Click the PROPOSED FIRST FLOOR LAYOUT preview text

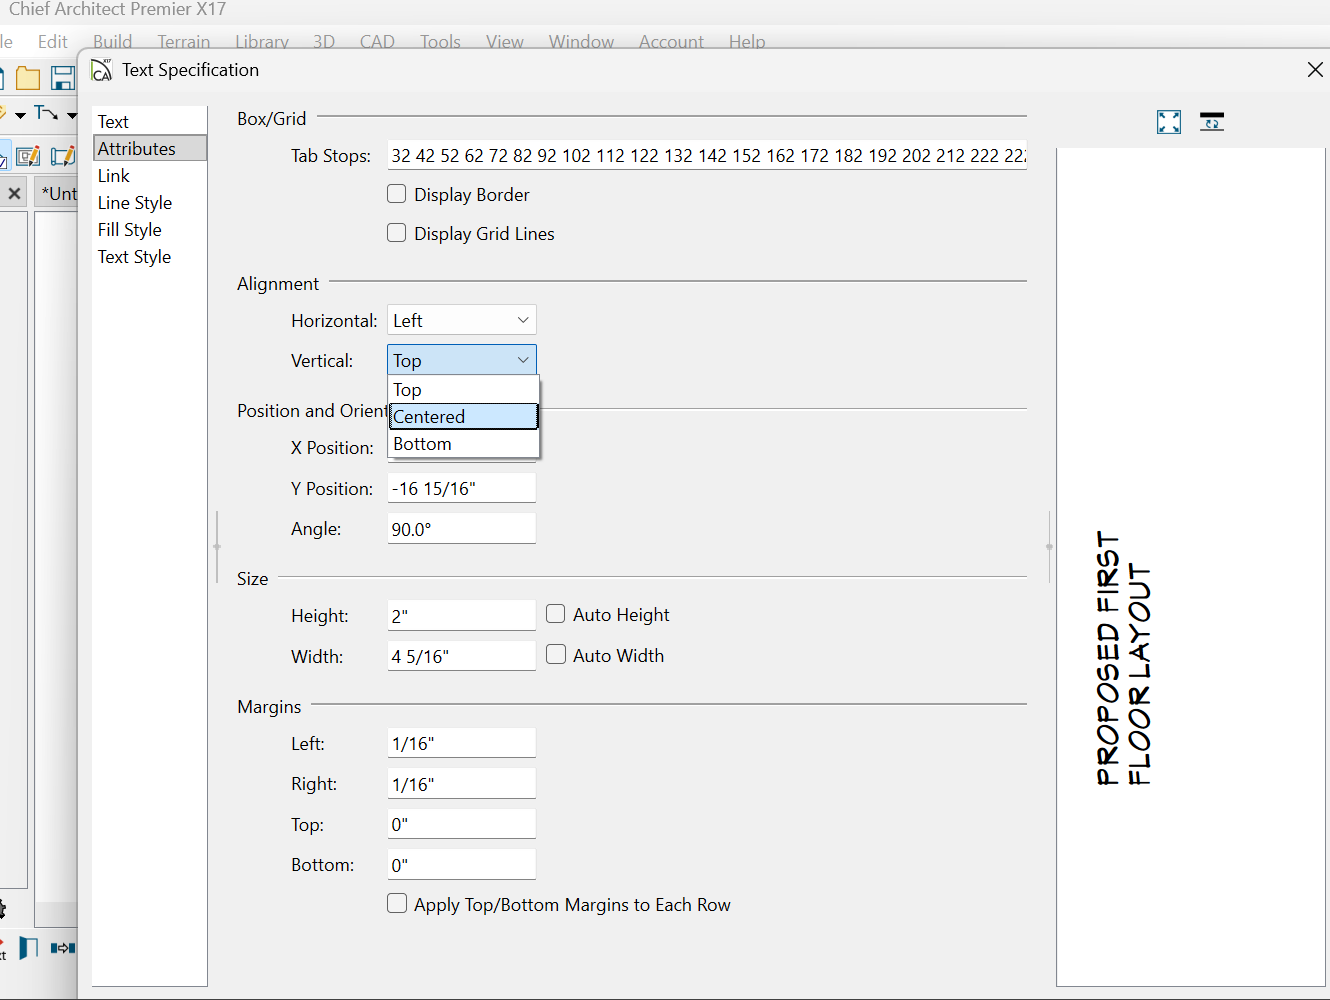1124,658
